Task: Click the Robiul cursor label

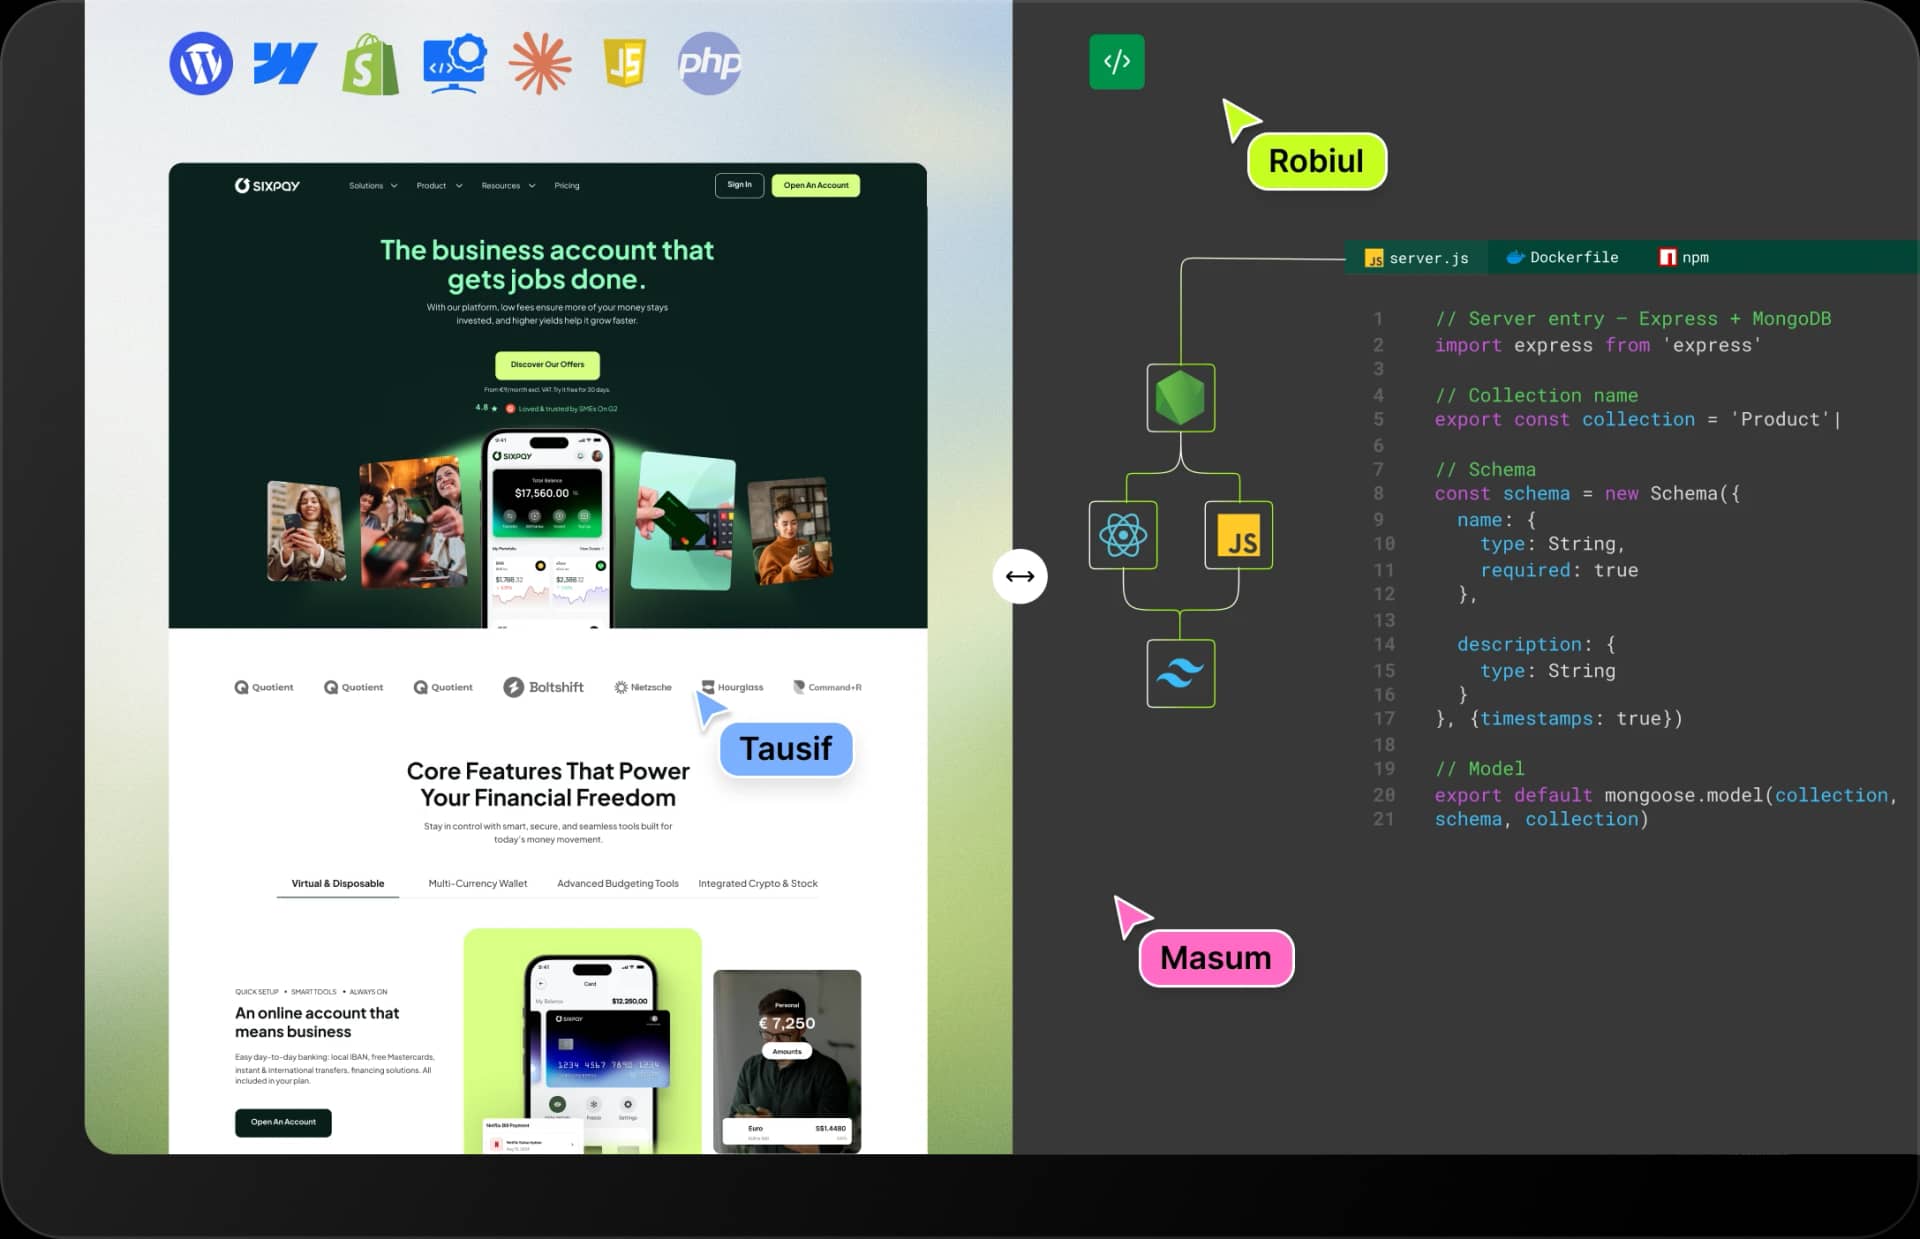Action: [x=1316, y=161]
